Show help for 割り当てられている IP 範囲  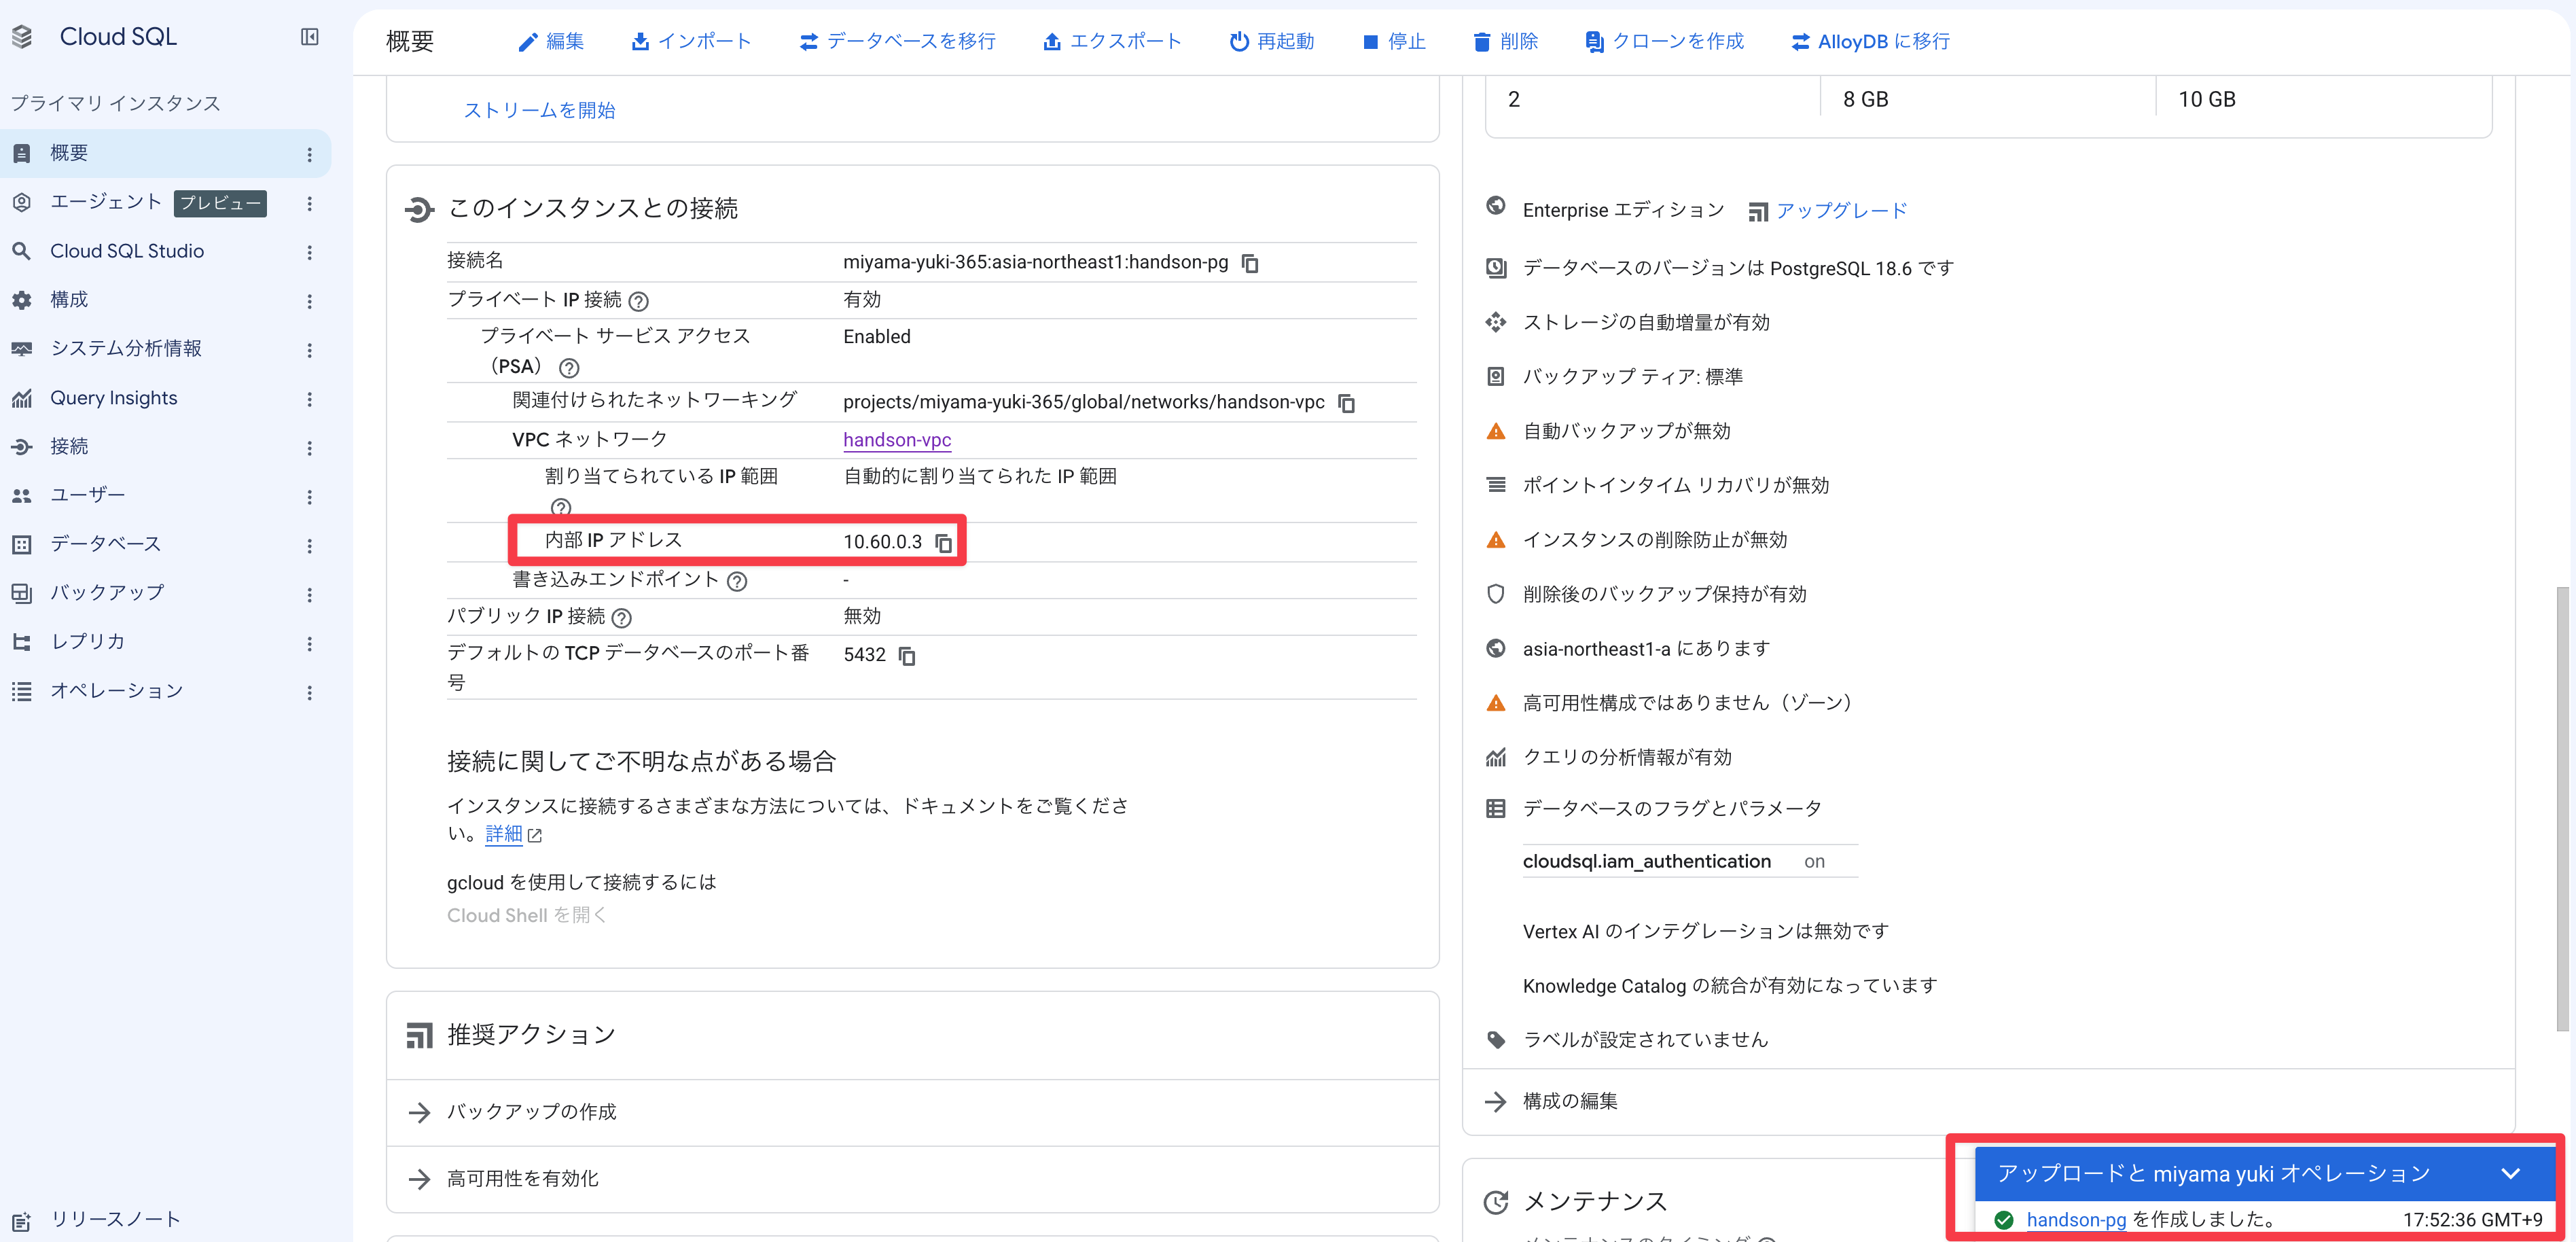click(561, 507)
